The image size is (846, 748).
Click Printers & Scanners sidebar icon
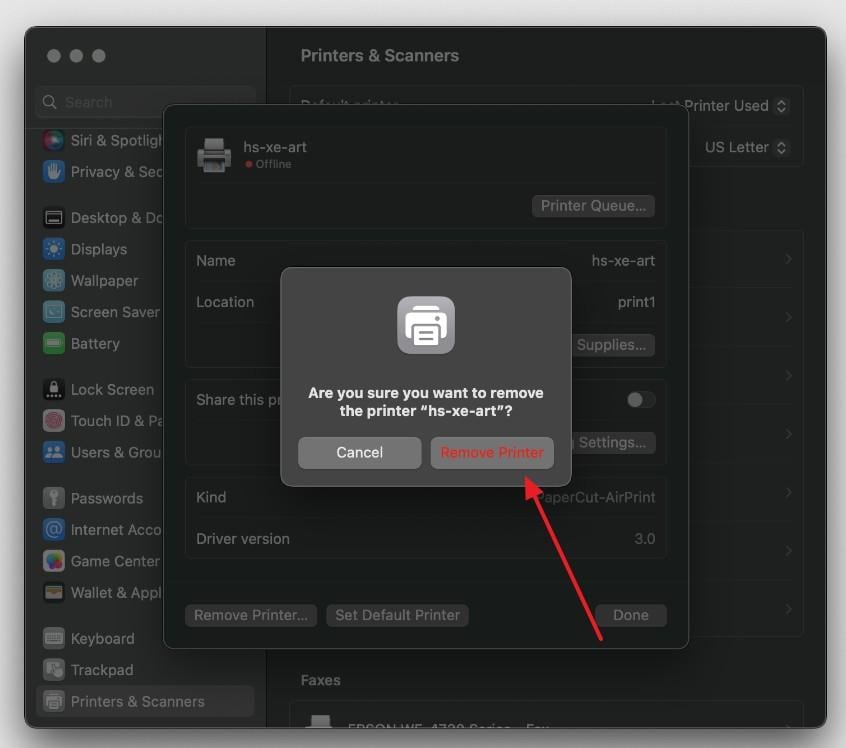coord(53,701)
